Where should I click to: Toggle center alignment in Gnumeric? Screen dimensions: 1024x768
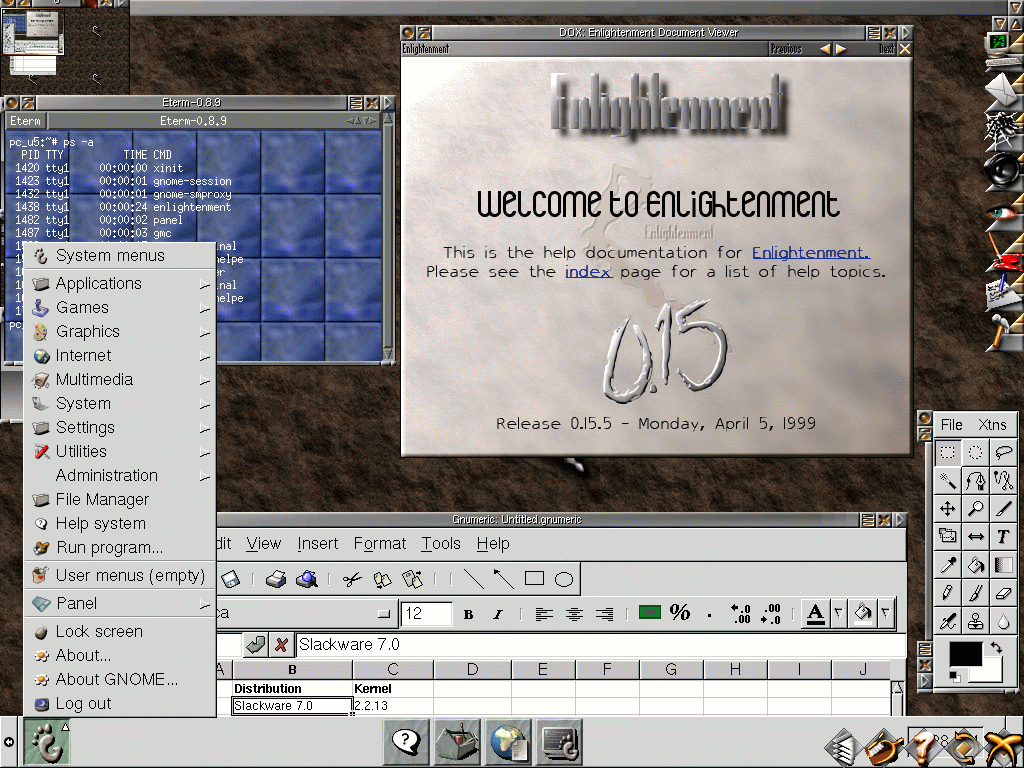[x=574, y=614]
